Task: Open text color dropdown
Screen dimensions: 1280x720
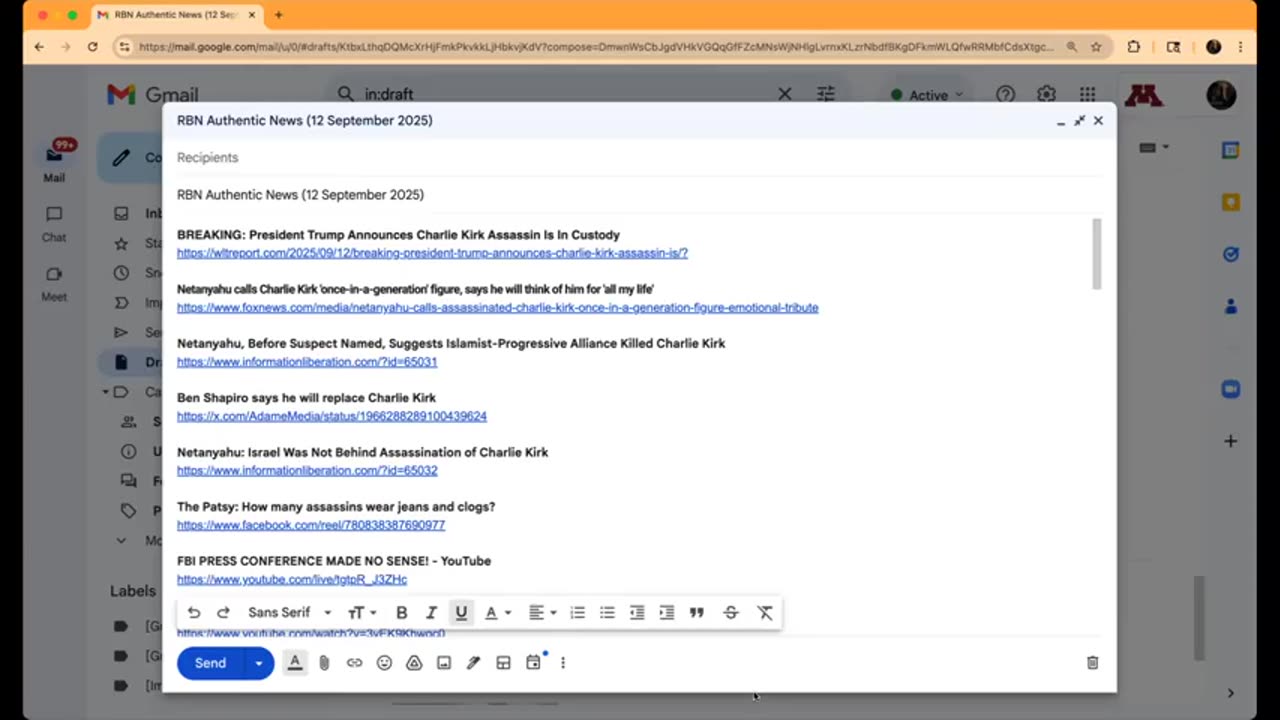Action: [497, 613]
